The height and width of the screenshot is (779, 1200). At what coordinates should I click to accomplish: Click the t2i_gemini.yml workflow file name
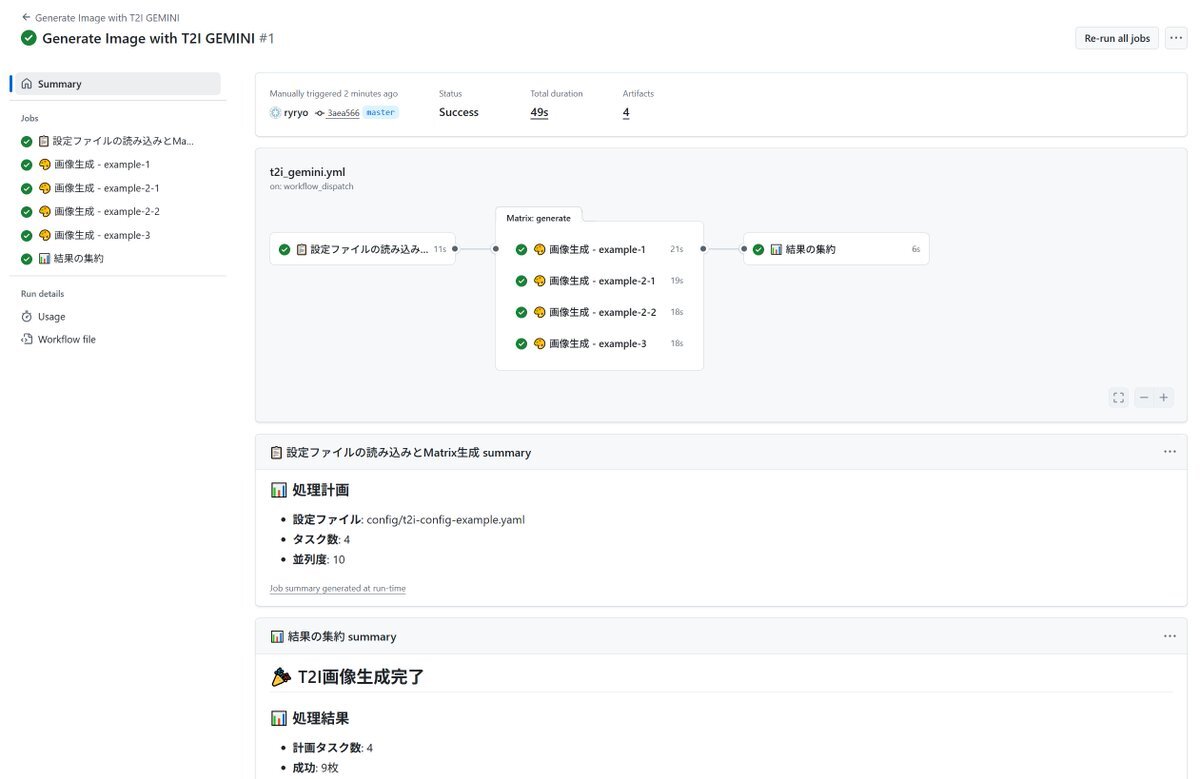point(307,172)
